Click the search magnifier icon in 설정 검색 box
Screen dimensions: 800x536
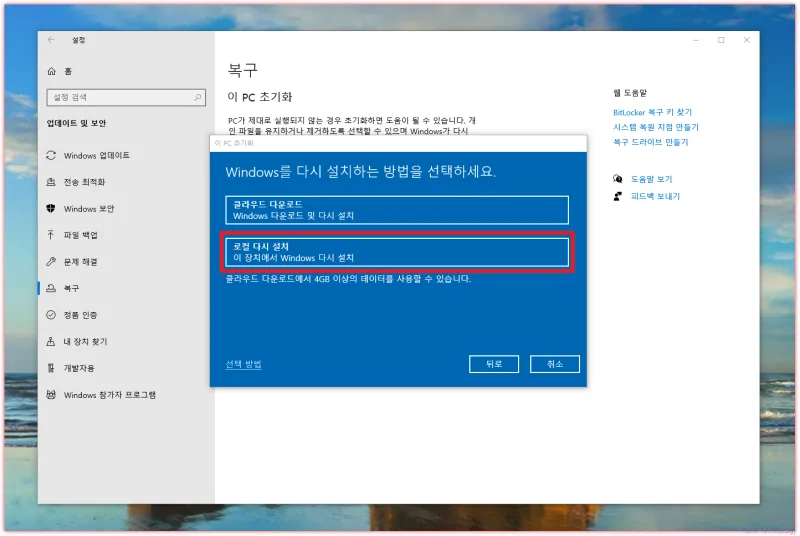pos(197,97)
